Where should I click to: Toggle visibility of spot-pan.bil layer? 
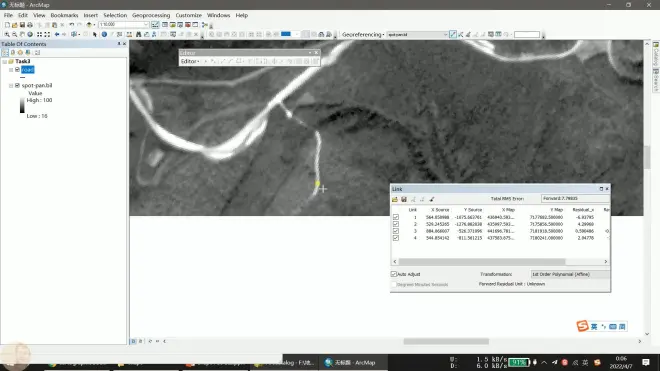pyautogui.click(x=17, y=85)
